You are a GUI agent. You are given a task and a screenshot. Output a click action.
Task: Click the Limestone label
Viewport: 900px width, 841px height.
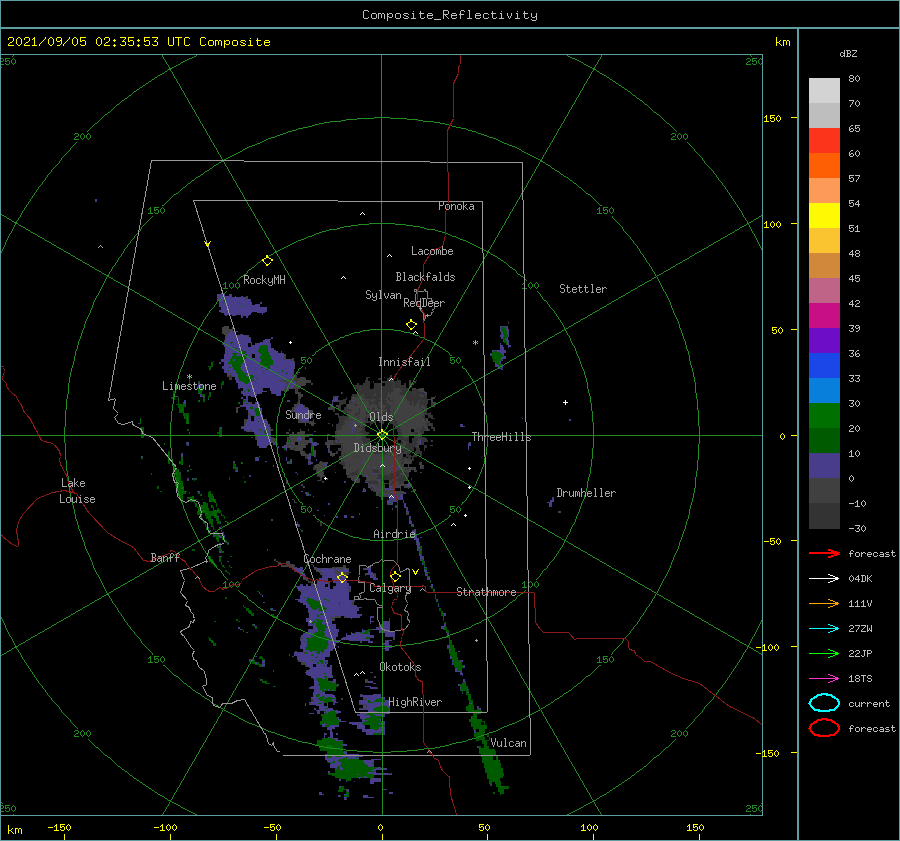pyautogui.click(x=189, y=386)
